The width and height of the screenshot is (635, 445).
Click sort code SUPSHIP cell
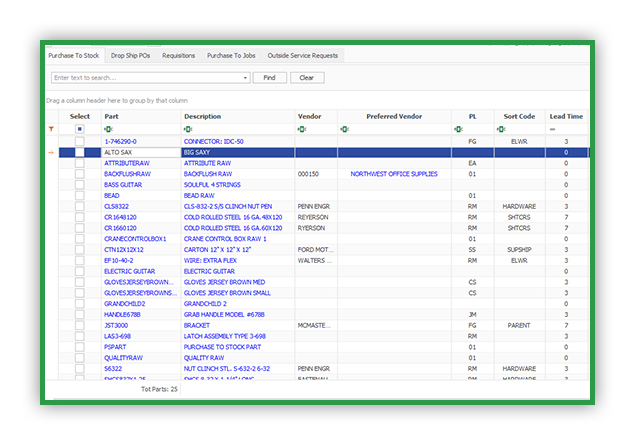pos(519,249)
